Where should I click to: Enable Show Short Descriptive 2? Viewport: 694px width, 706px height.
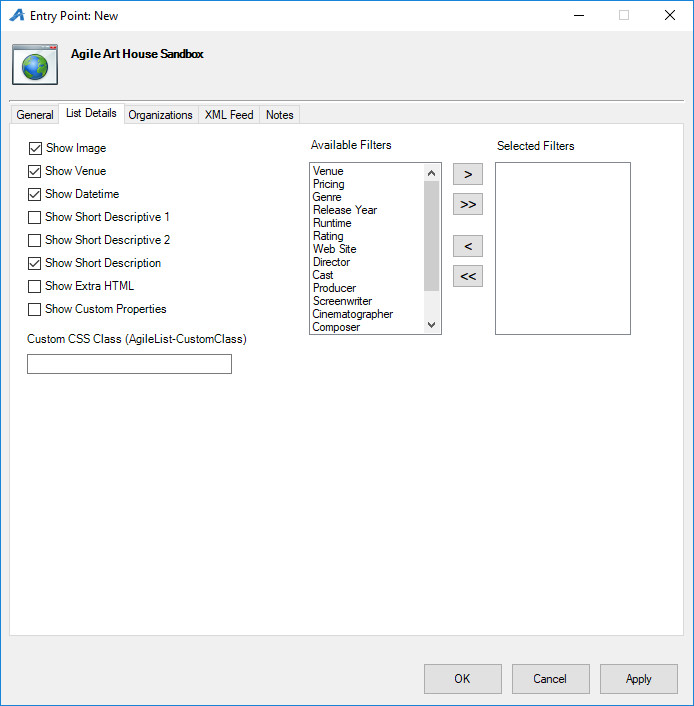[35, 240]
